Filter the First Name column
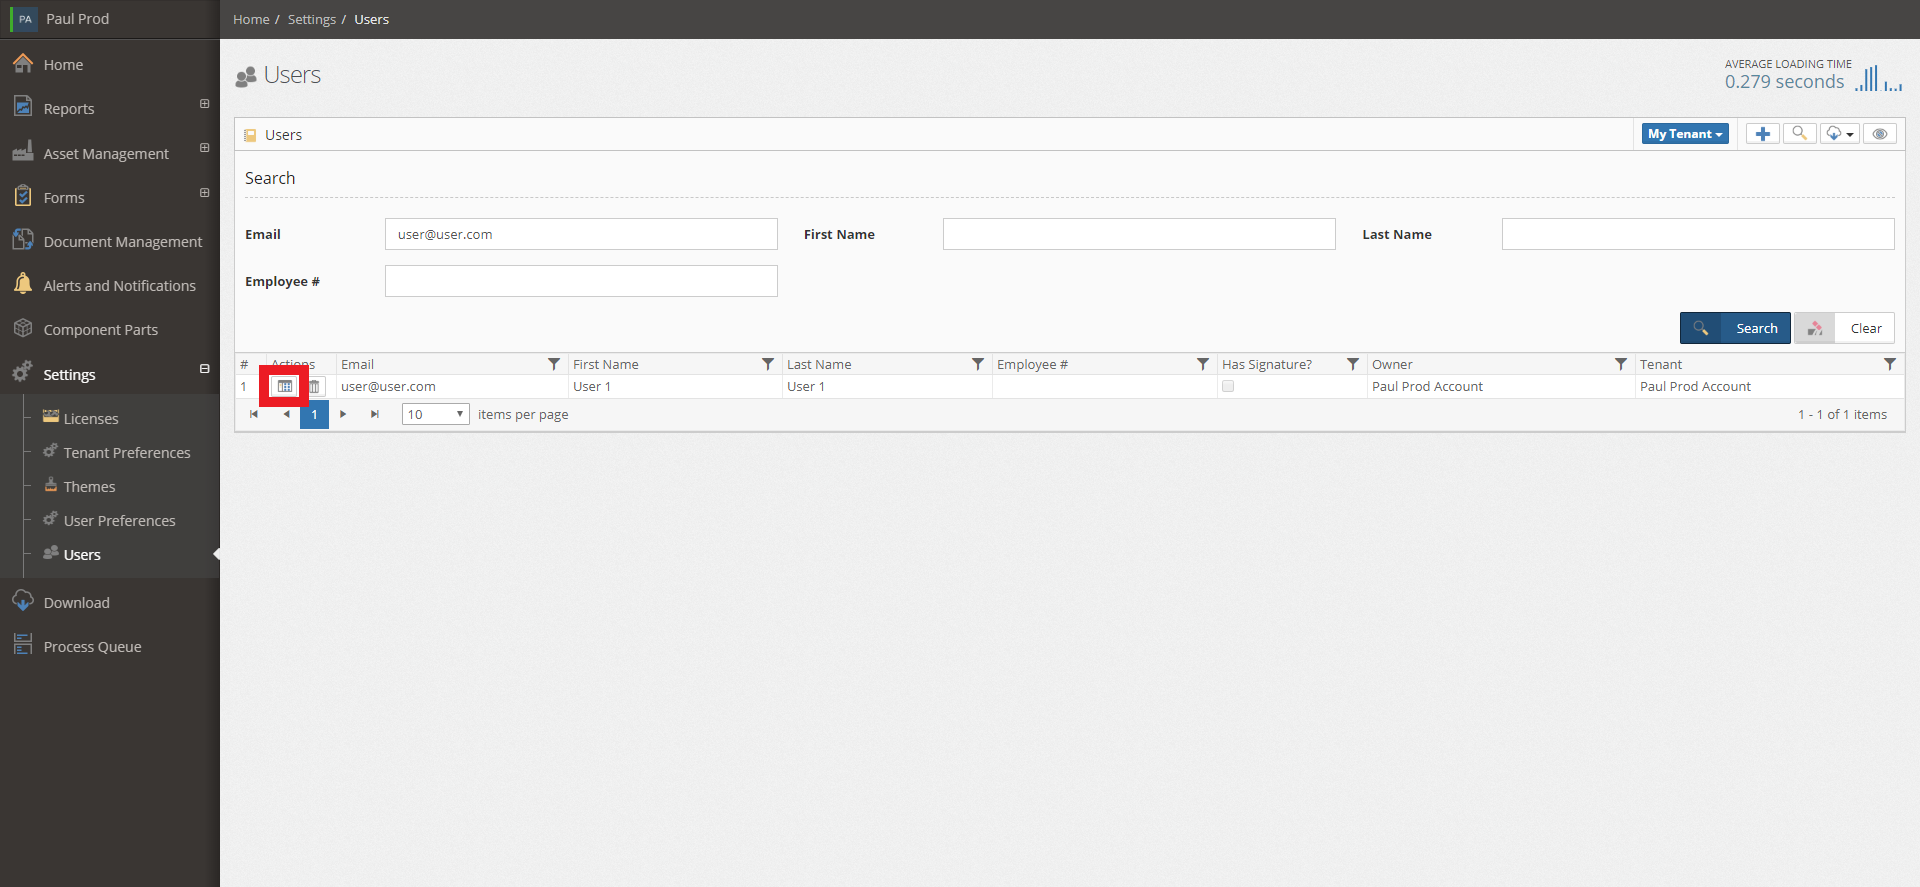The height and width of the screenshot is (887, 1920). click(x=768, y=364)
